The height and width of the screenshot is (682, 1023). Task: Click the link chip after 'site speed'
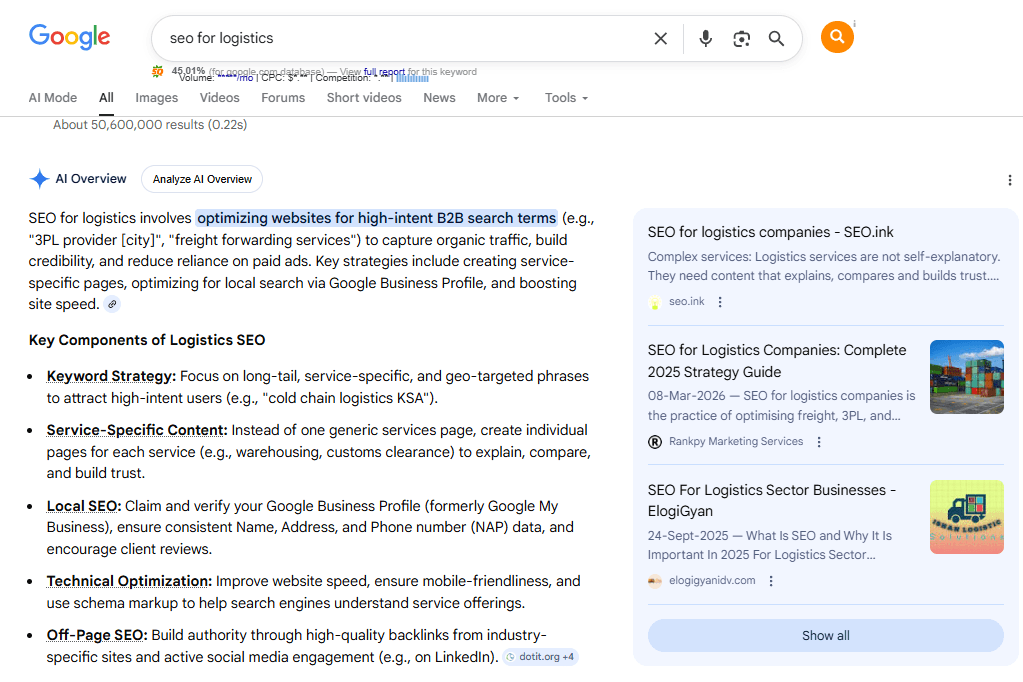113,304
